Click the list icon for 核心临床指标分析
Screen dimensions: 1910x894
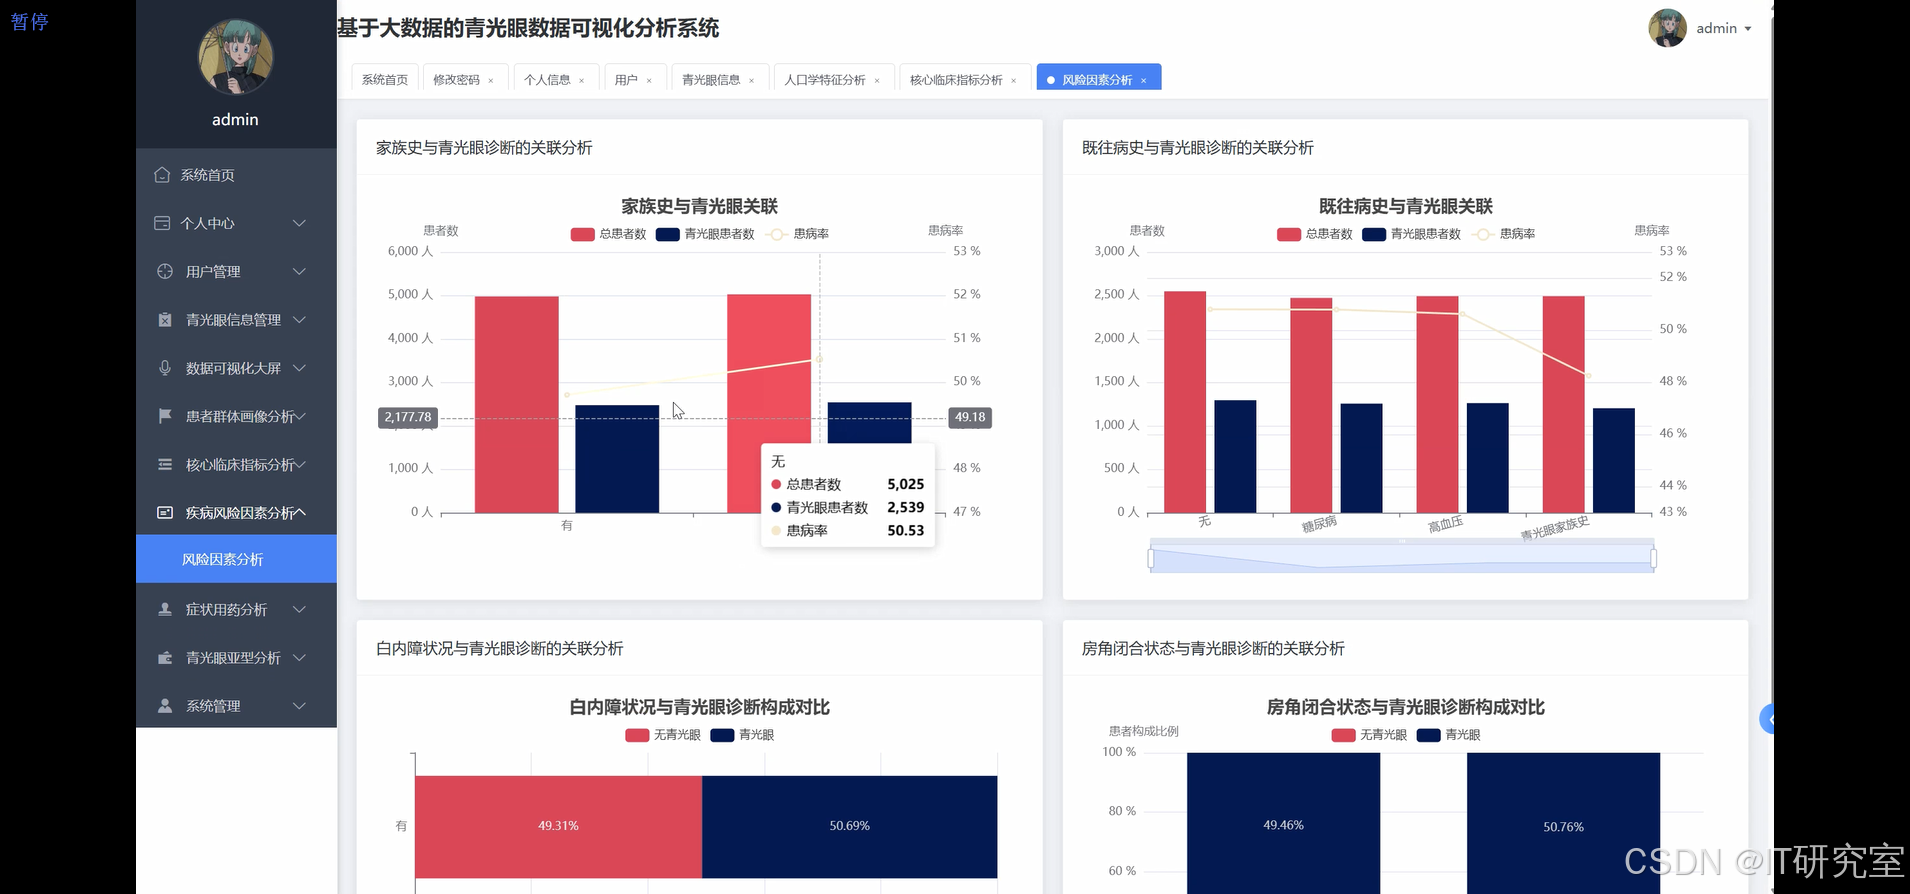[x=165, y=464]
